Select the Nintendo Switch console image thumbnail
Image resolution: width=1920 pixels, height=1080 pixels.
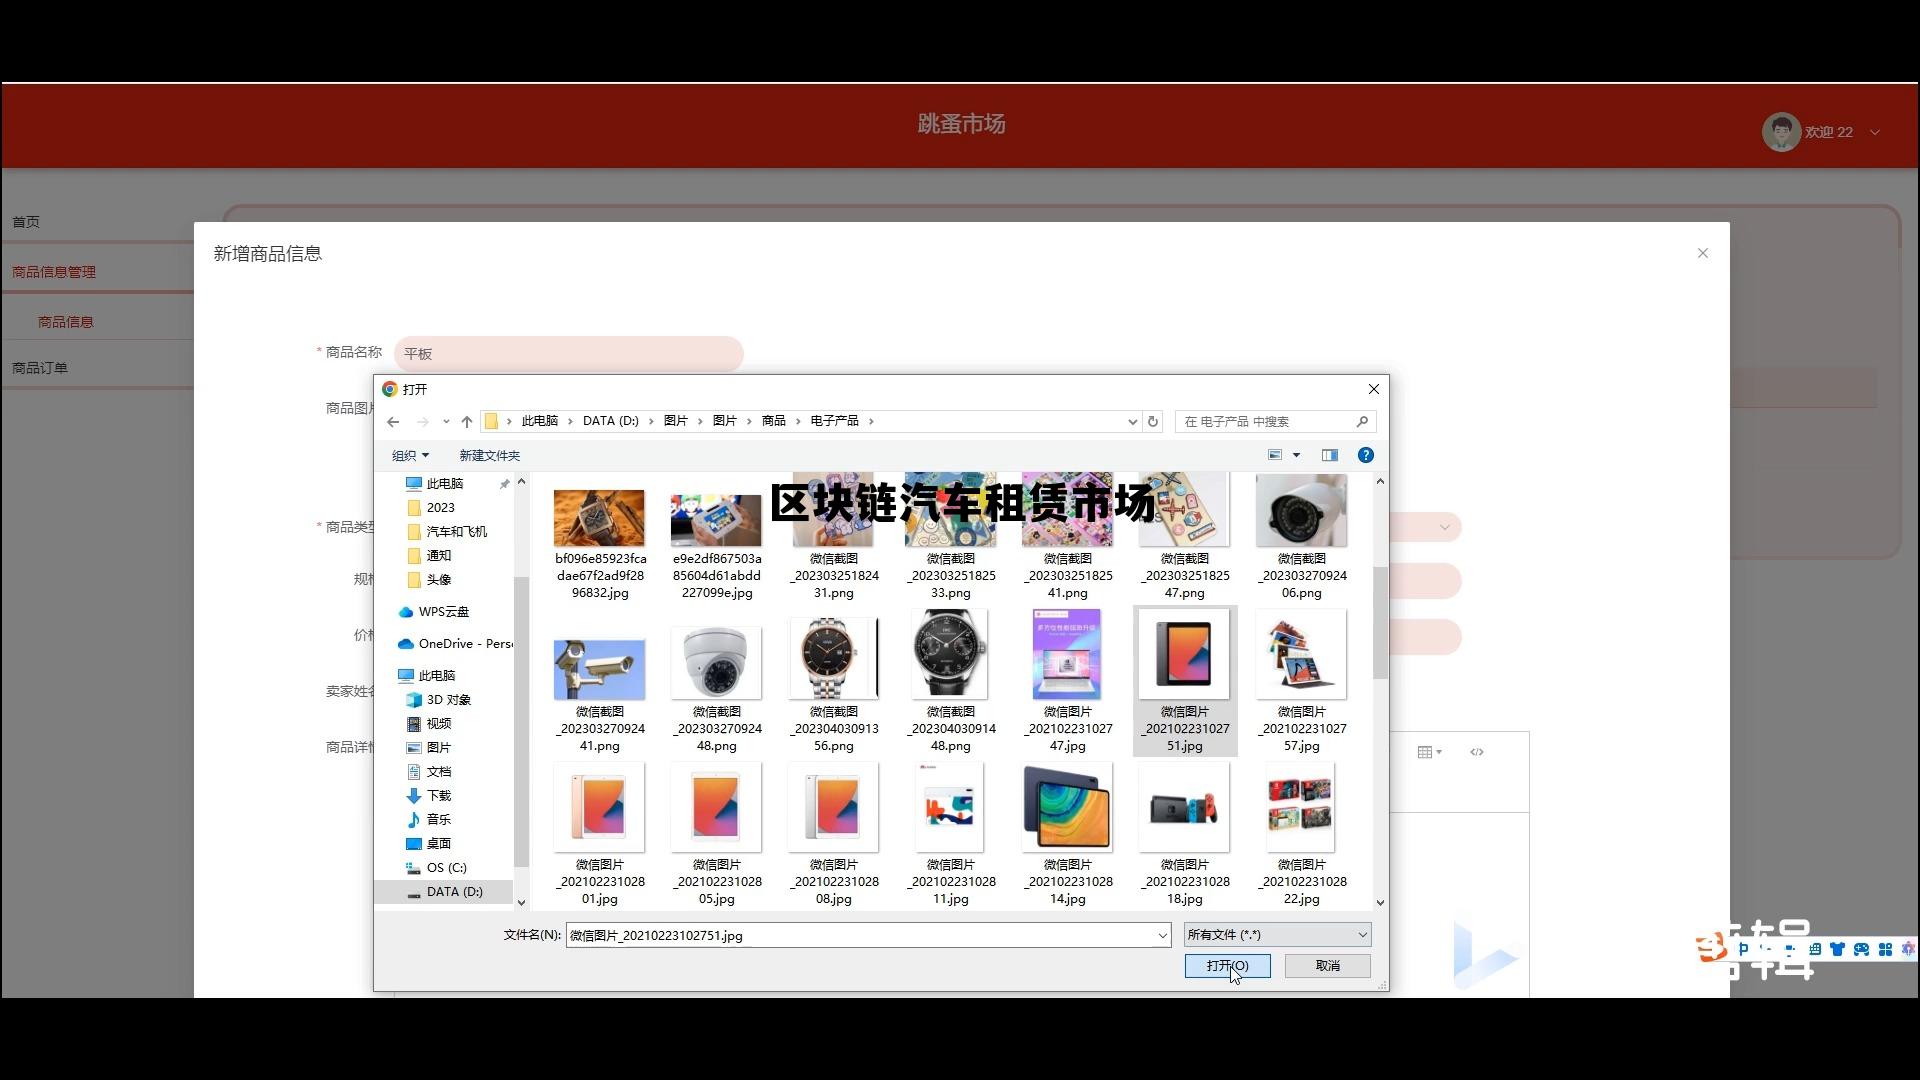click(1184, 808)
